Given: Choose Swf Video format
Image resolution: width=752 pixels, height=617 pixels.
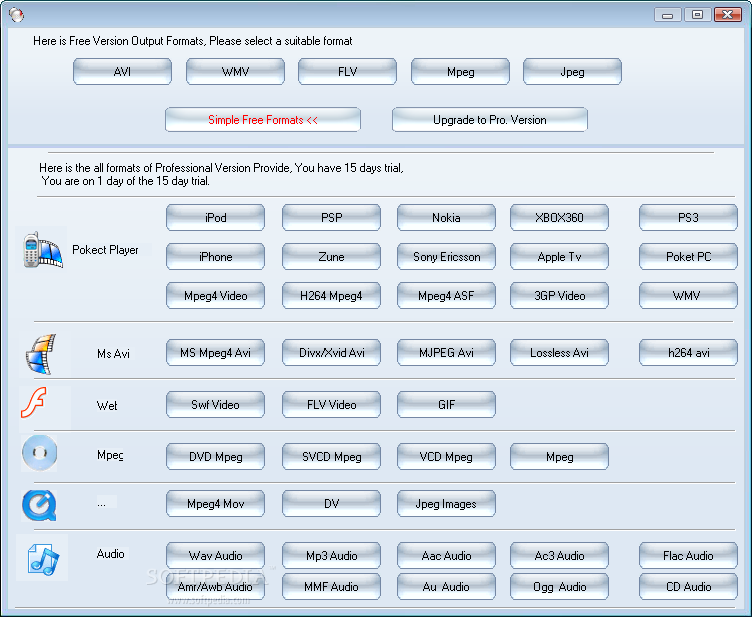Looking at the screenshot, I should click(215, 405).
